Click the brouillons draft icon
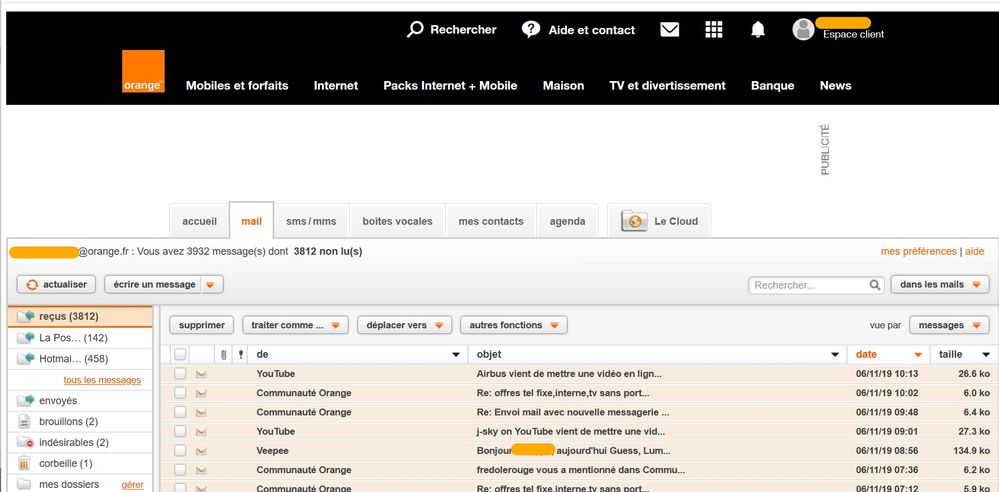This screenshot has height=492, width=999. 24,421
